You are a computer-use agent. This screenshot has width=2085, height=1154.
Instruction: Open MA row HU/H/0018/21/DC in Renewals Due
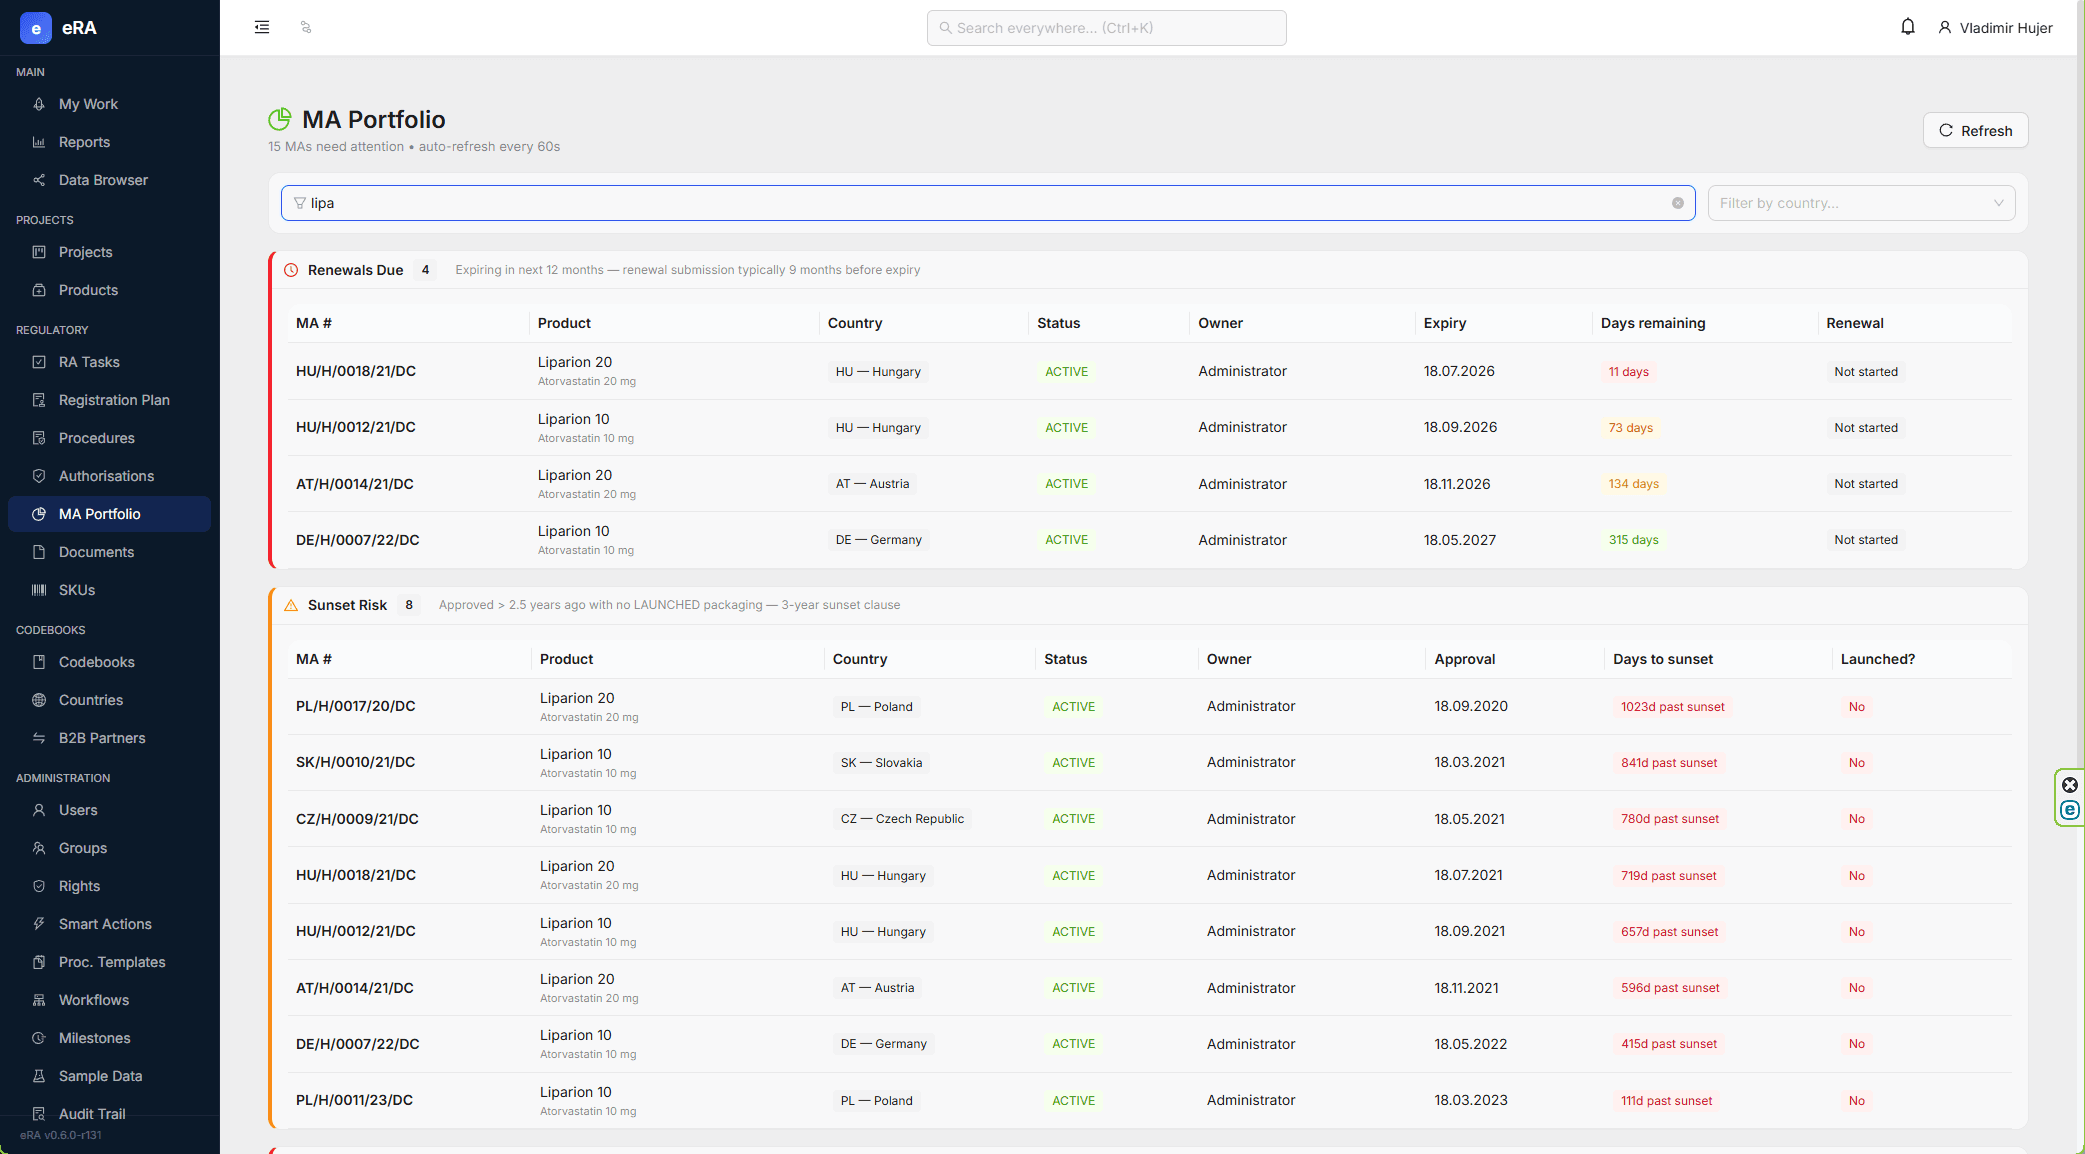click(1150, 371)
